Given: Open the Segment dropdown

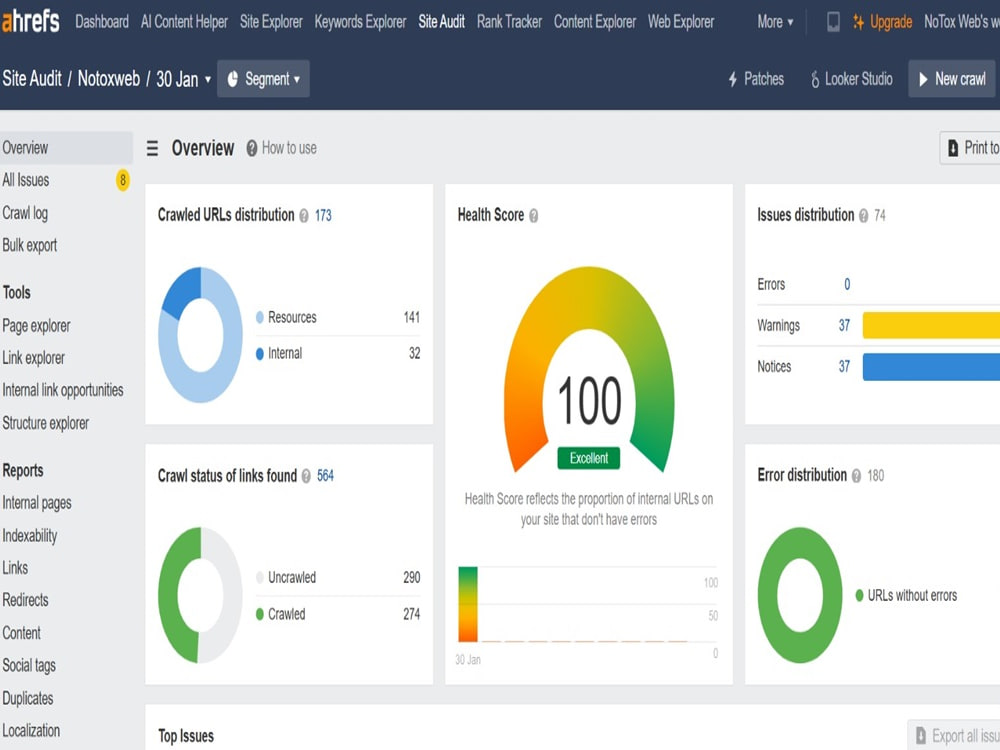Looking at the screenshot, I should tap(263, 78).
